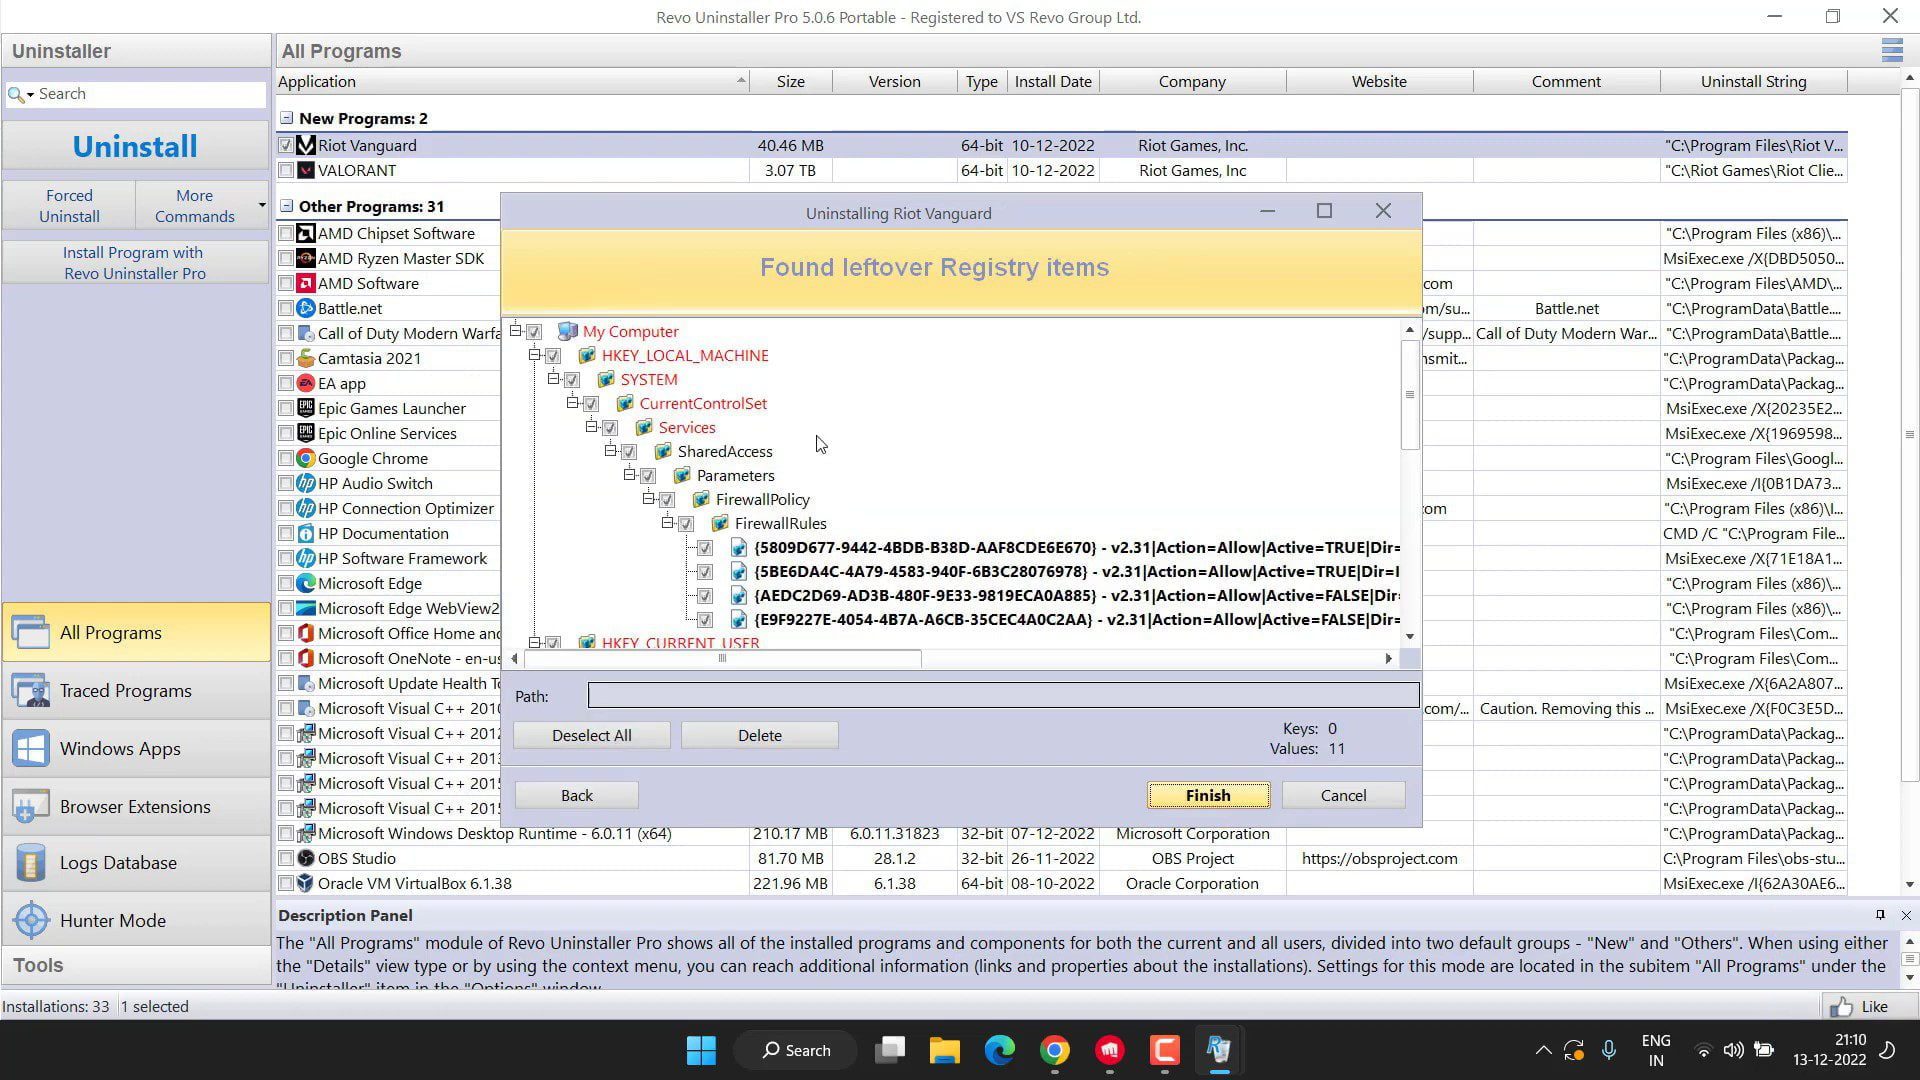The height and width of the screenshot is (1080, 1920).
Task: Click the Camtasia 2021 icon
Action: point(306,359)
